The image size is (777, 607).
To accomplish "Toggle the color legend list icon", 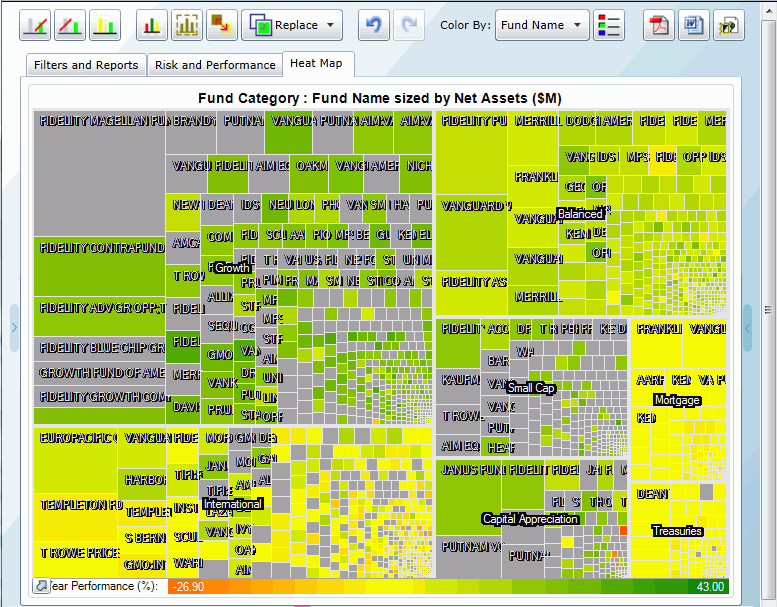I will pos(609,25).
